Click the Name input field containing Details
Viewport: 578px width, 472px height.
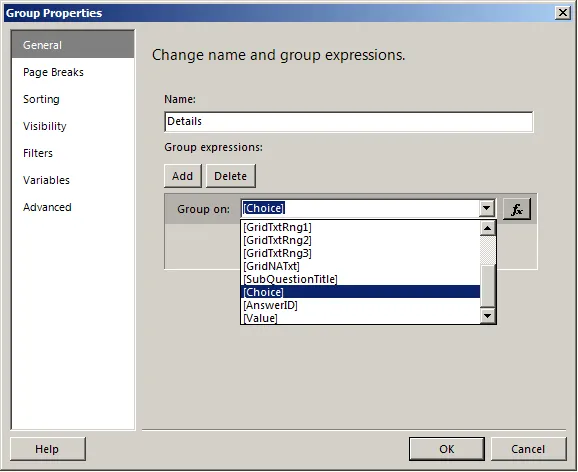[348, 122]
